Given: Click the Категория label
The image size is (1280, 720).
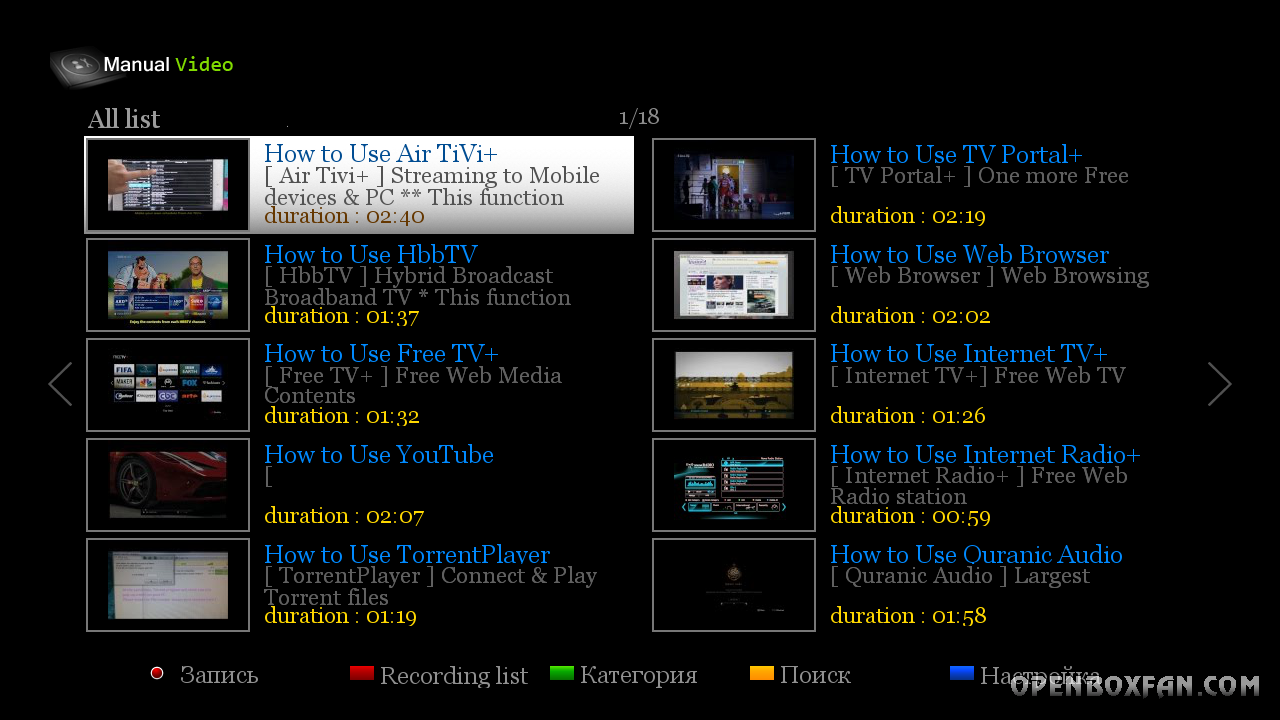Looking at the screenshot, I should coord(638,675).
